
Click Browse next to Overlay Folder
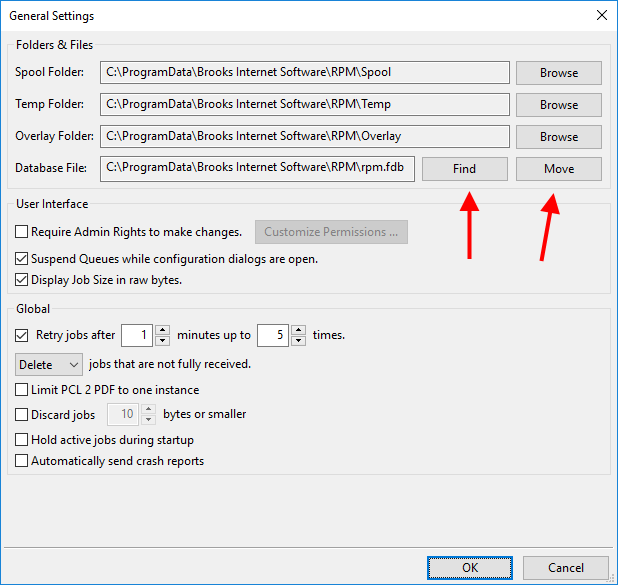point(558,137)
